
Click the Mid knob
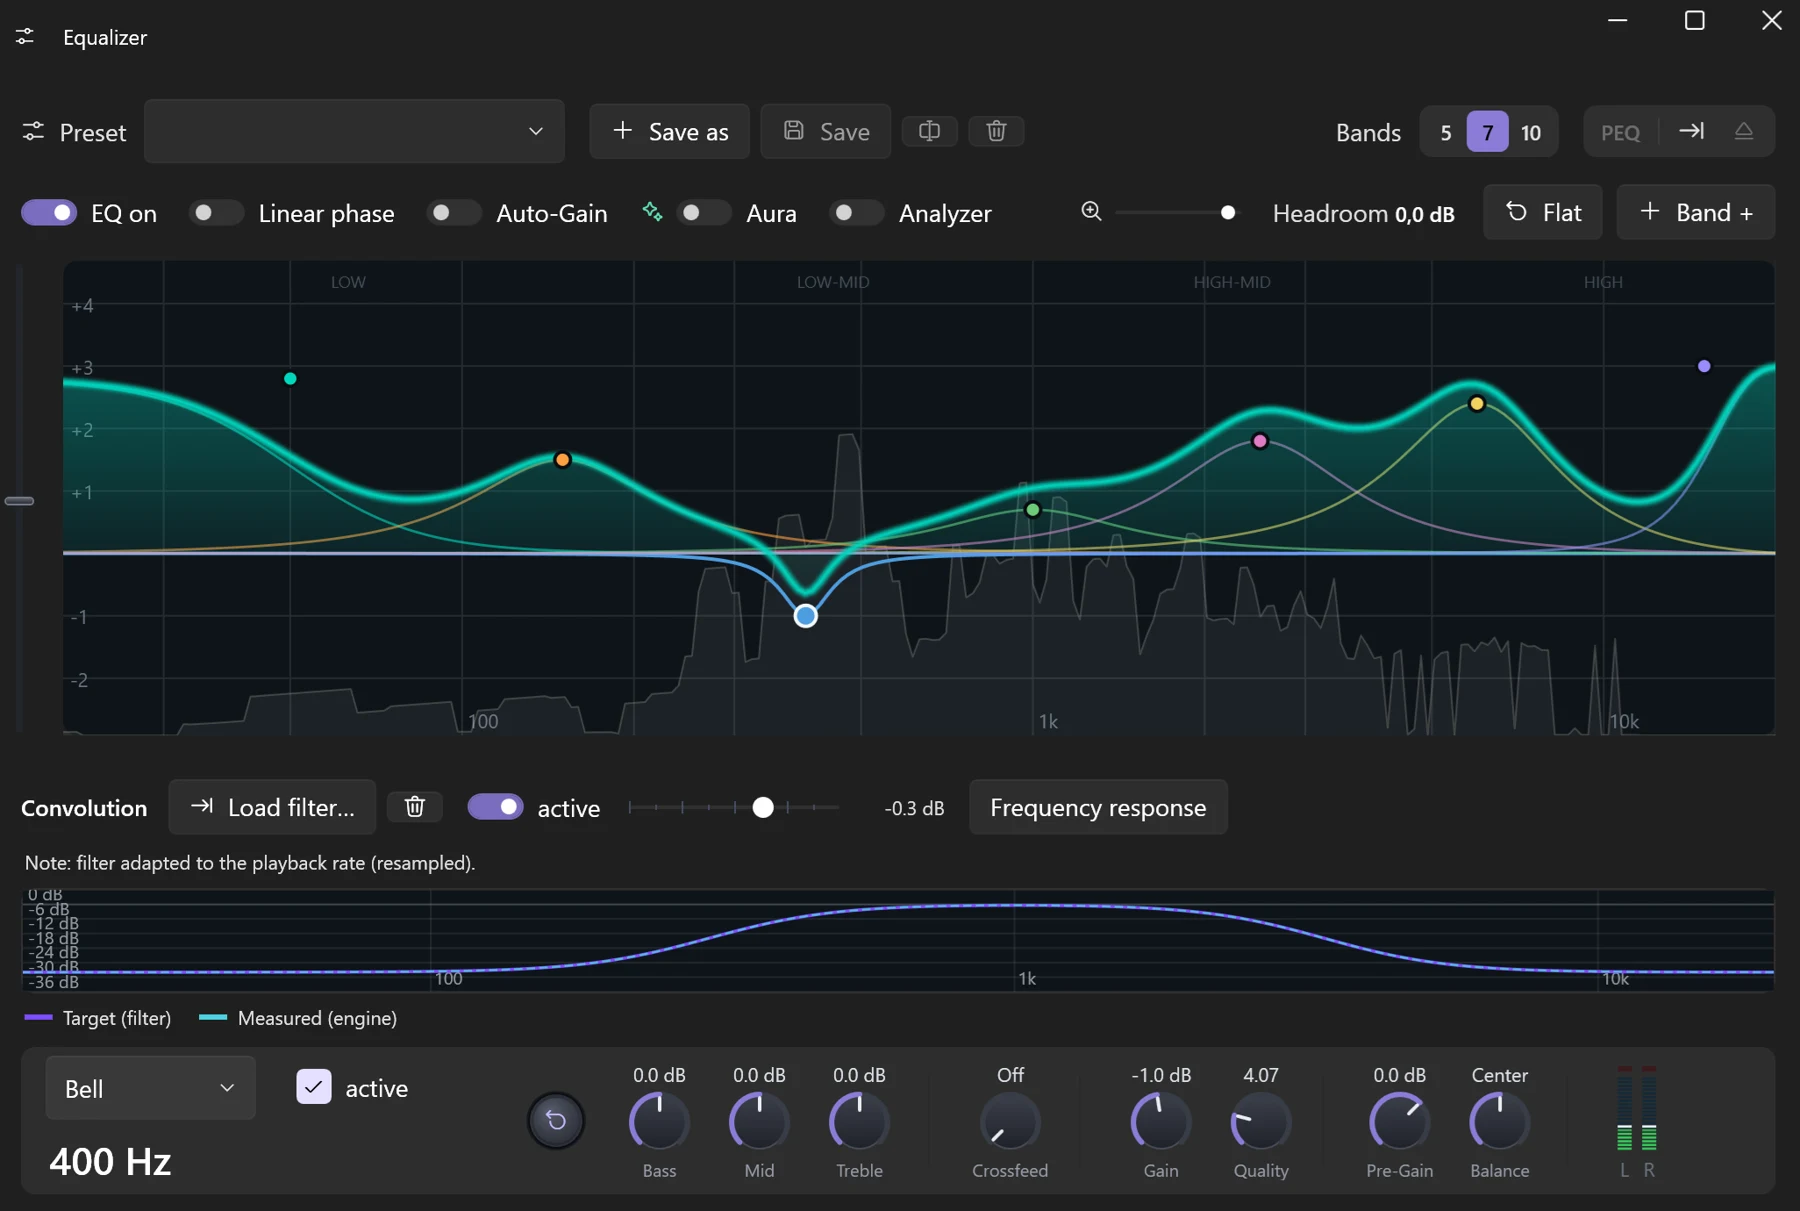[759, 1121]
